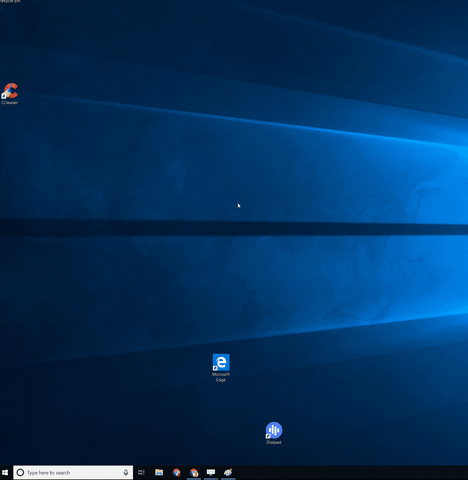This screenshot has height=480, width=468.
Task: Click the Cortana circle in search box
Action: pyautogui.click(x=20, y=472)
